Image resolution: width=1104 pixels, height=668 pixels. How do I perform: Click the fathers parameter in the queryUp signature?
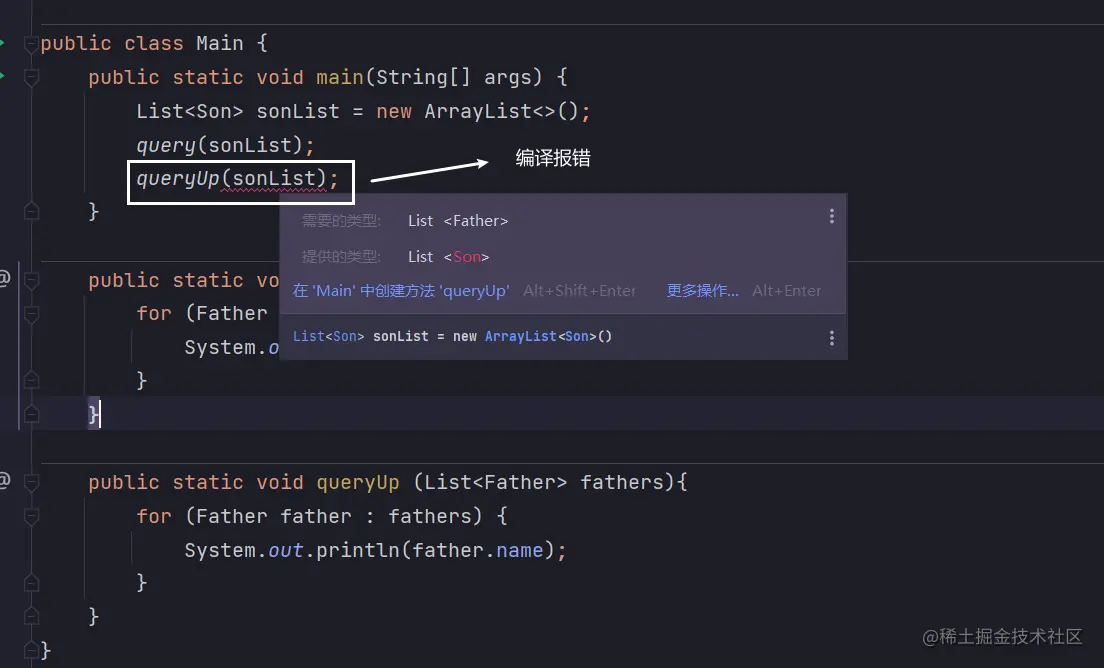coord(622,482)
